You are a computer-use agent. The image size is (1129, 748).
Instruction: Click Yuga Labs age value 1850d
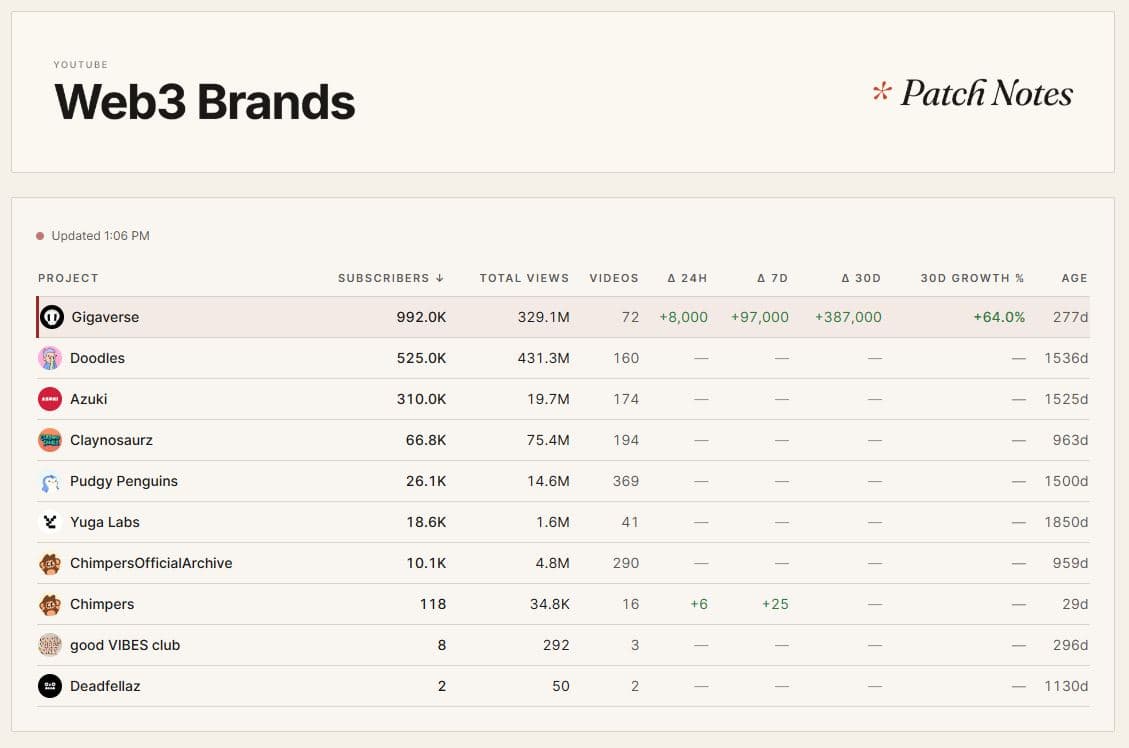click(x=1066, y=522)
